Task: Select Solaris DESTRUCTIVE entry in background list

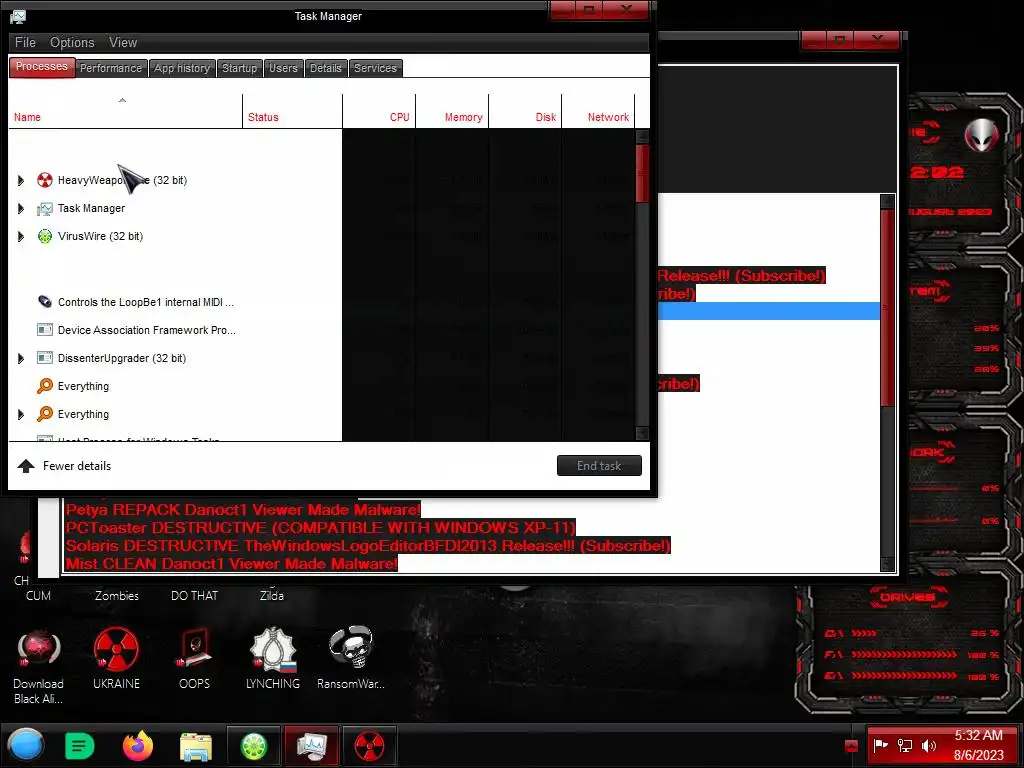Action: click(x=368, y=545)
